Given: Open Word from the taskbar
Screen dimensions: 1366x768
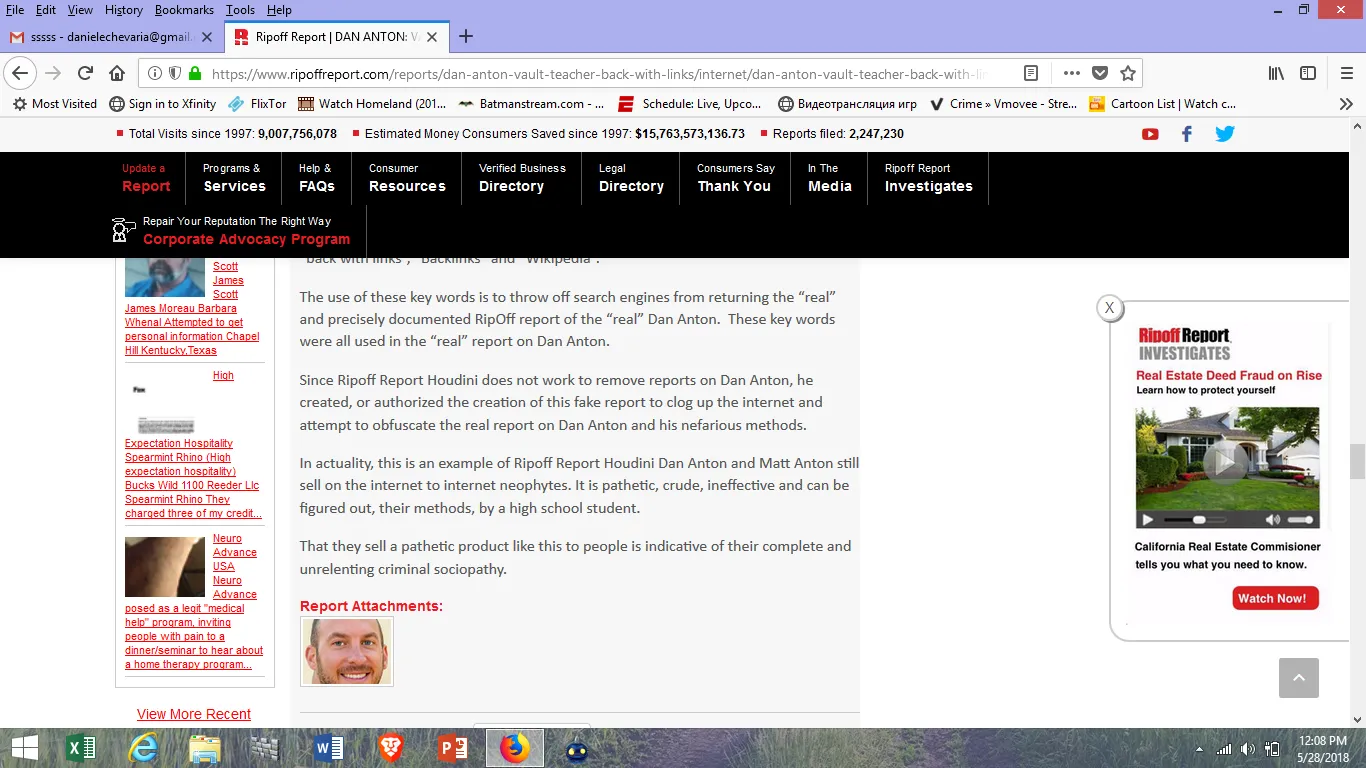Looking at the screenshot, I should tap(329, 748).
